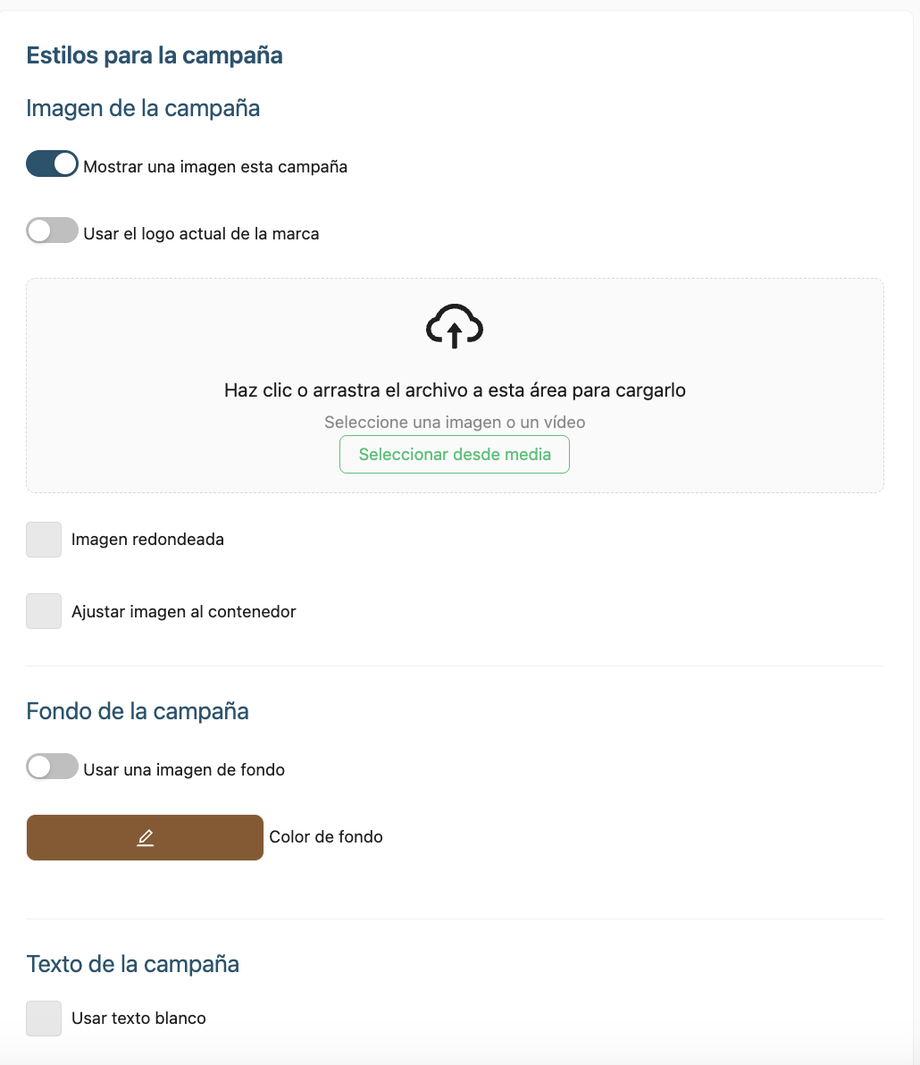Check the 'Imagen redondeada' checkbox
This screenshot has width=920, height=1065.
pyautogui.click(x=44, y=539)
